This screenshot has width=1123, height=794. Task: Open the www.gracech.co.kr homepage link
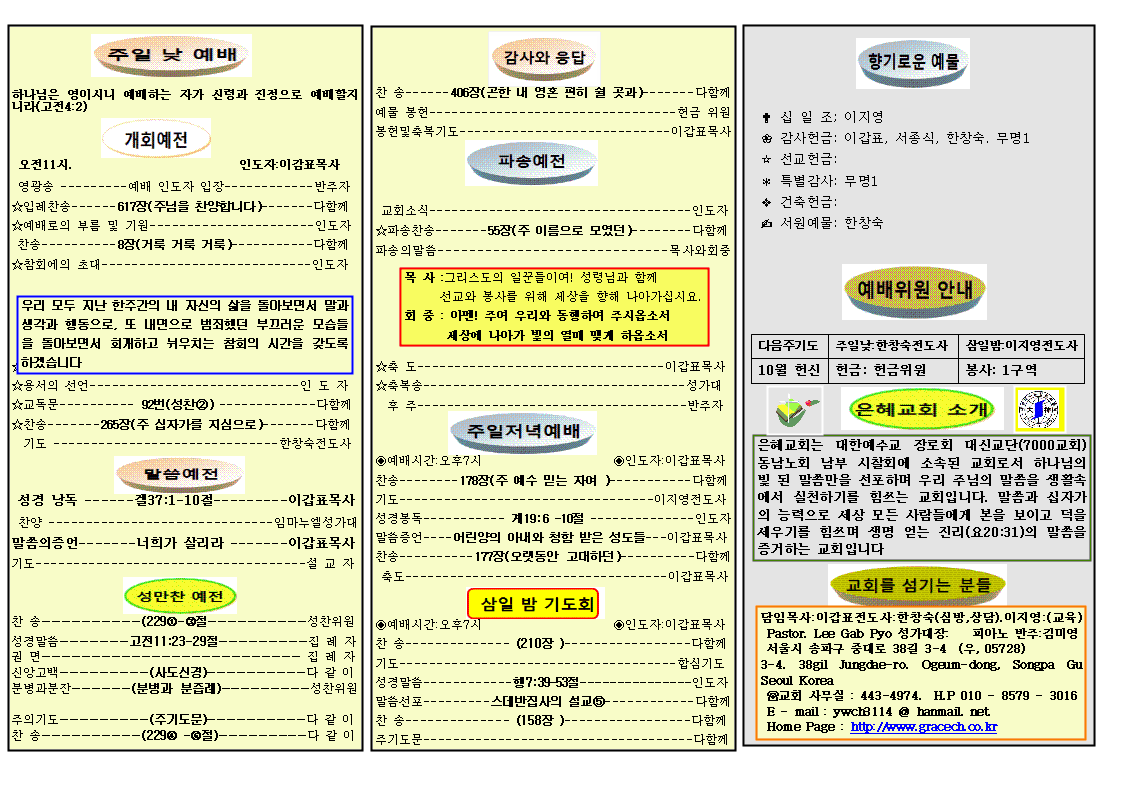coord(923,727)
